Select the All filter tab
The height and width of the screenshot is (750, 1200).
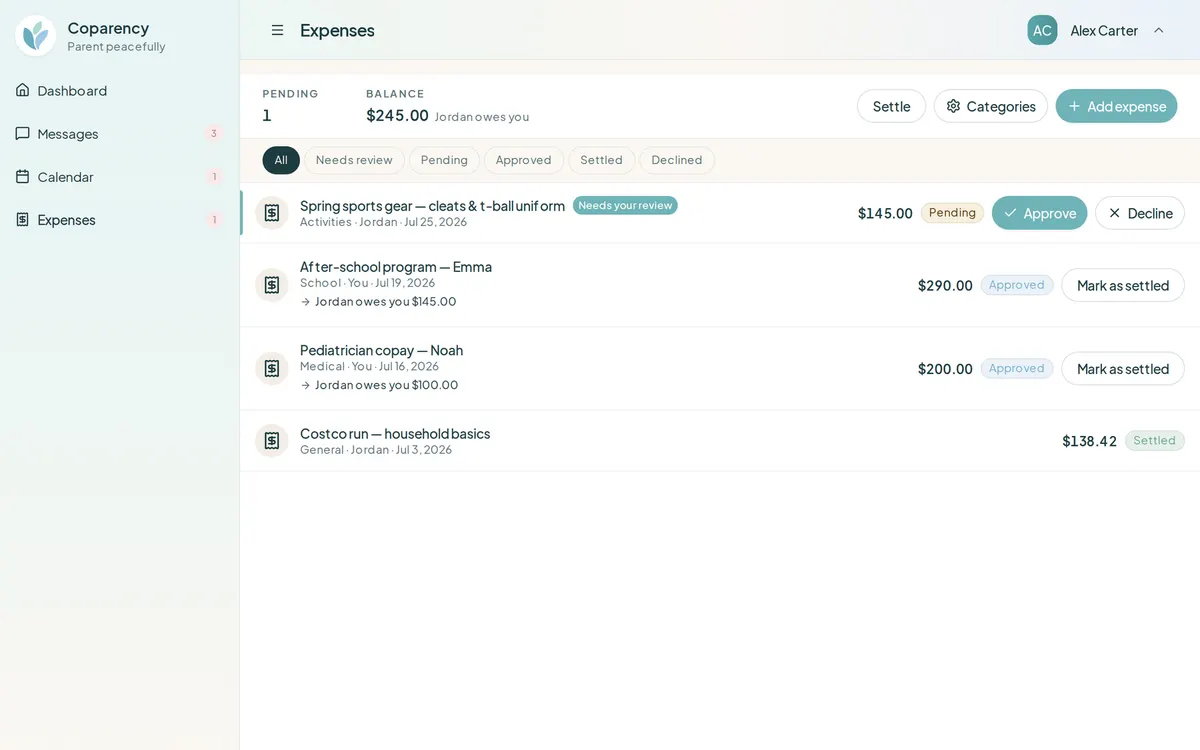(x=281, y=160)
